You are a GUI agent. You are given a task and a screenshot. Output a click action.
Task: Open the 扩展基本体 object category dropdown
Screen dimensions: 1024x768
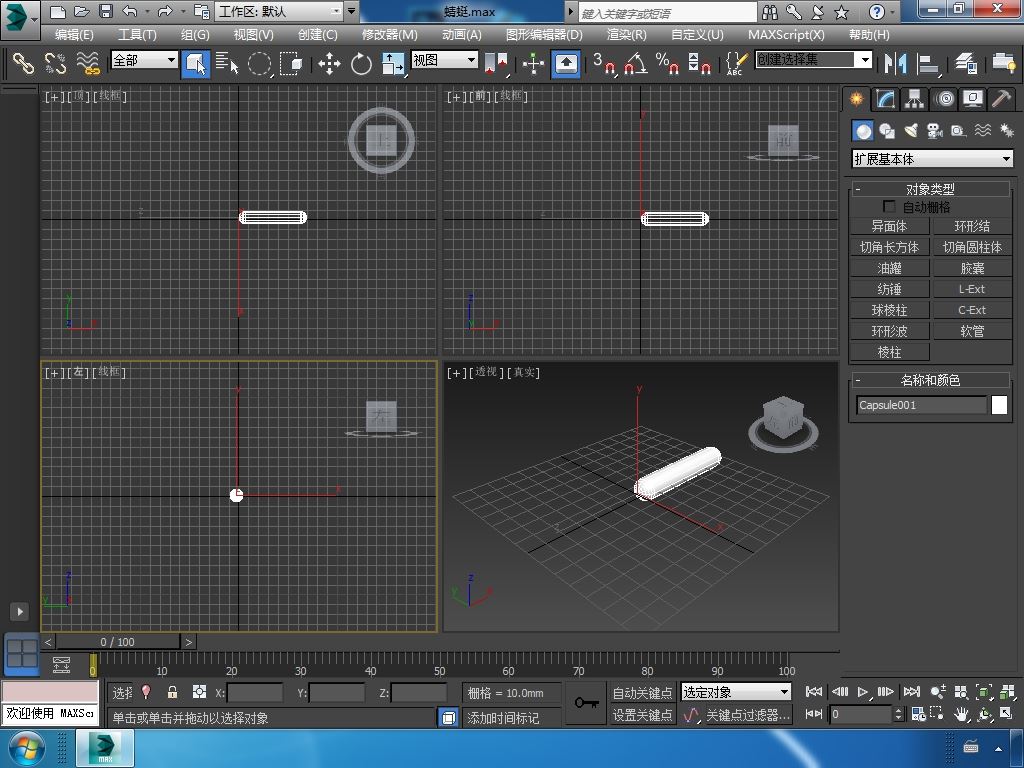pyautogui.click(x=932, y=159)
